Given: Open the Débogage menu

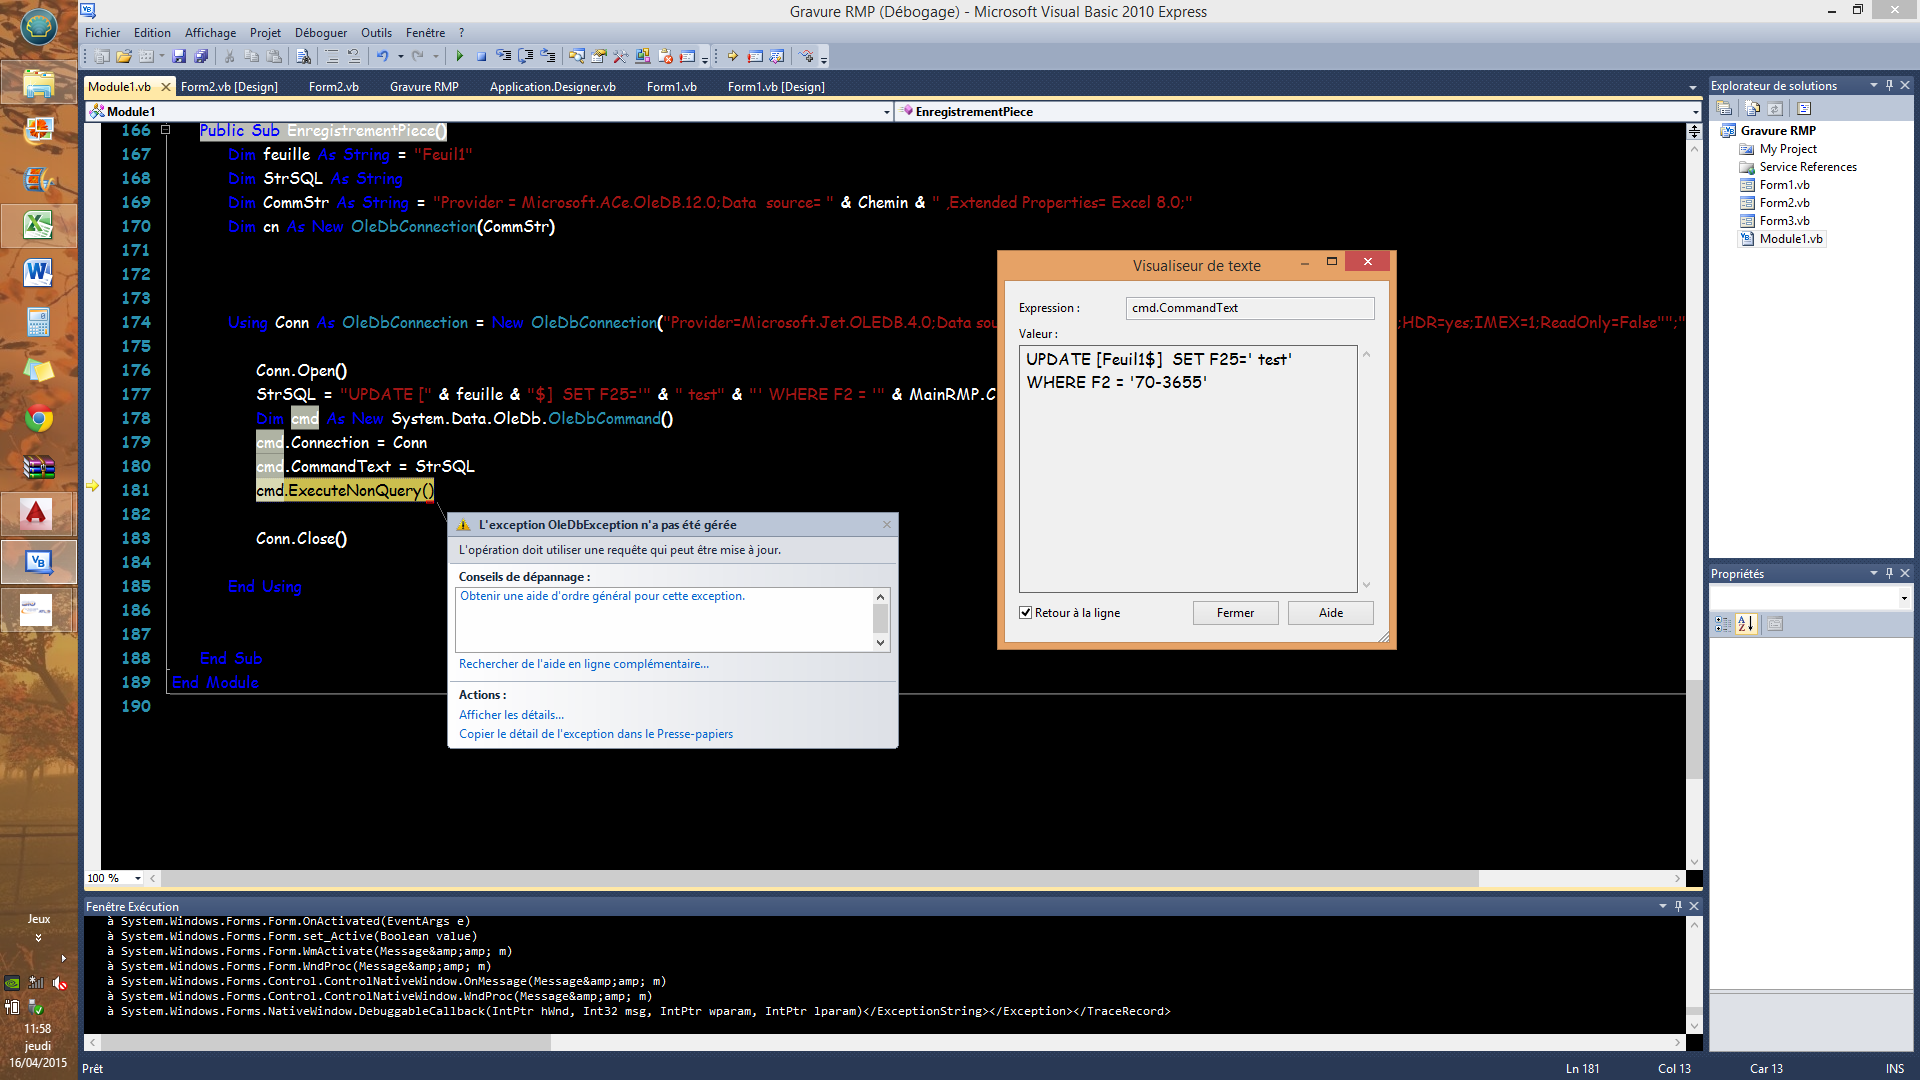Looking at the screenshot, I should pyautogui.click(x=320, y=32).
